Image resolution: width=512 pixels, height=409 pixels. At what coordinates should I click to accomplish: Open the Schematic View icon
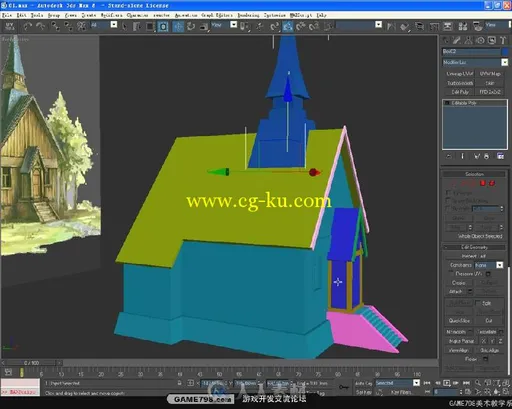click(447, 26)
